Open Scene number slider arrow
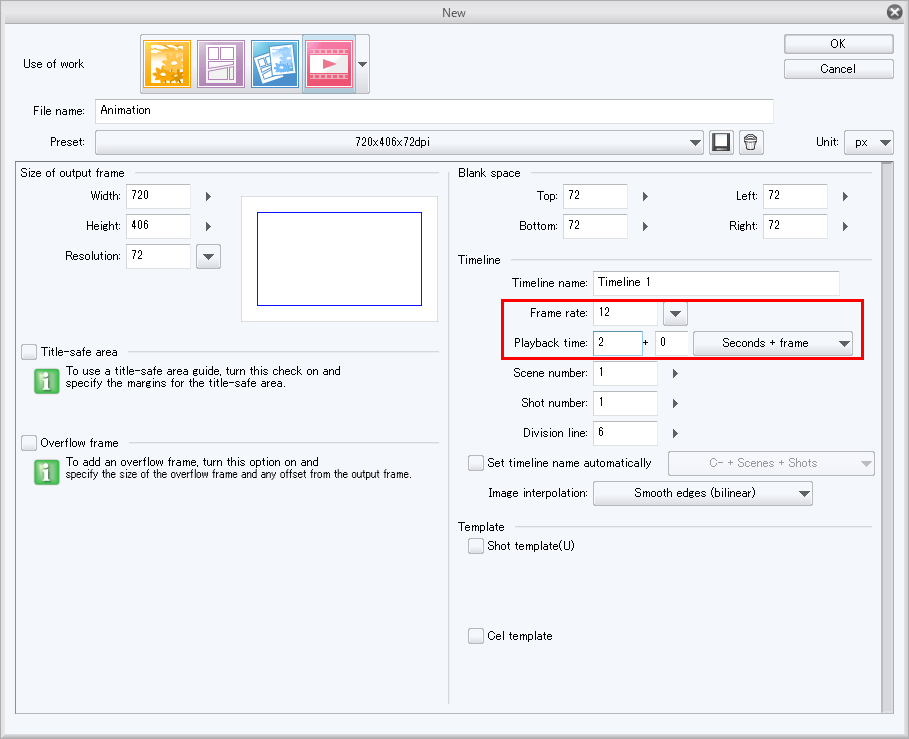Viewport: 909px width, 739px height. click(x=675, y=374)
